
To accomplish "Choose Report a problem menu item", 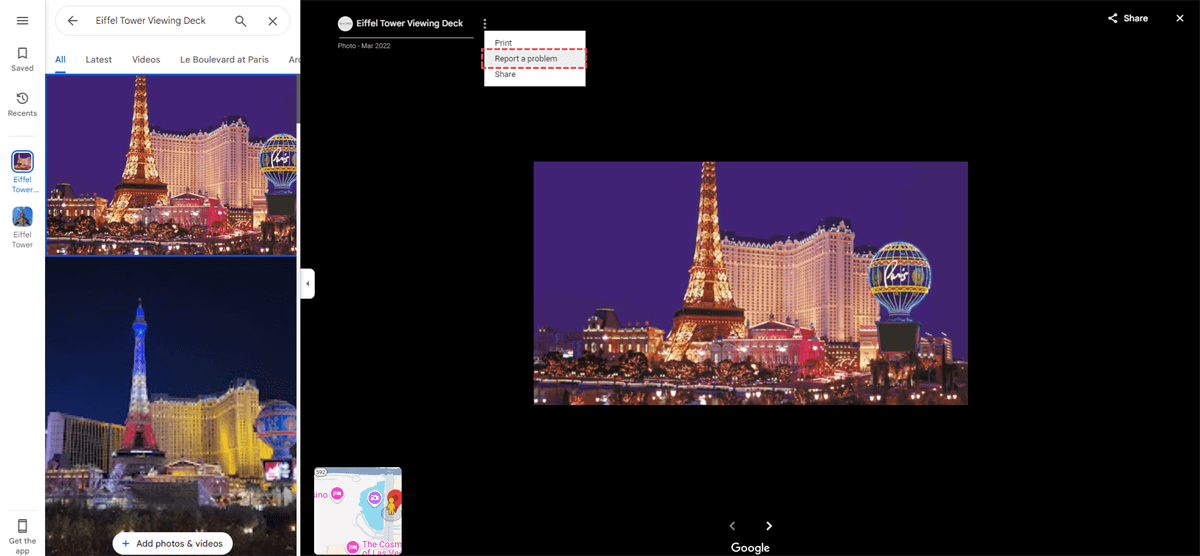I will tap(535, 59).
